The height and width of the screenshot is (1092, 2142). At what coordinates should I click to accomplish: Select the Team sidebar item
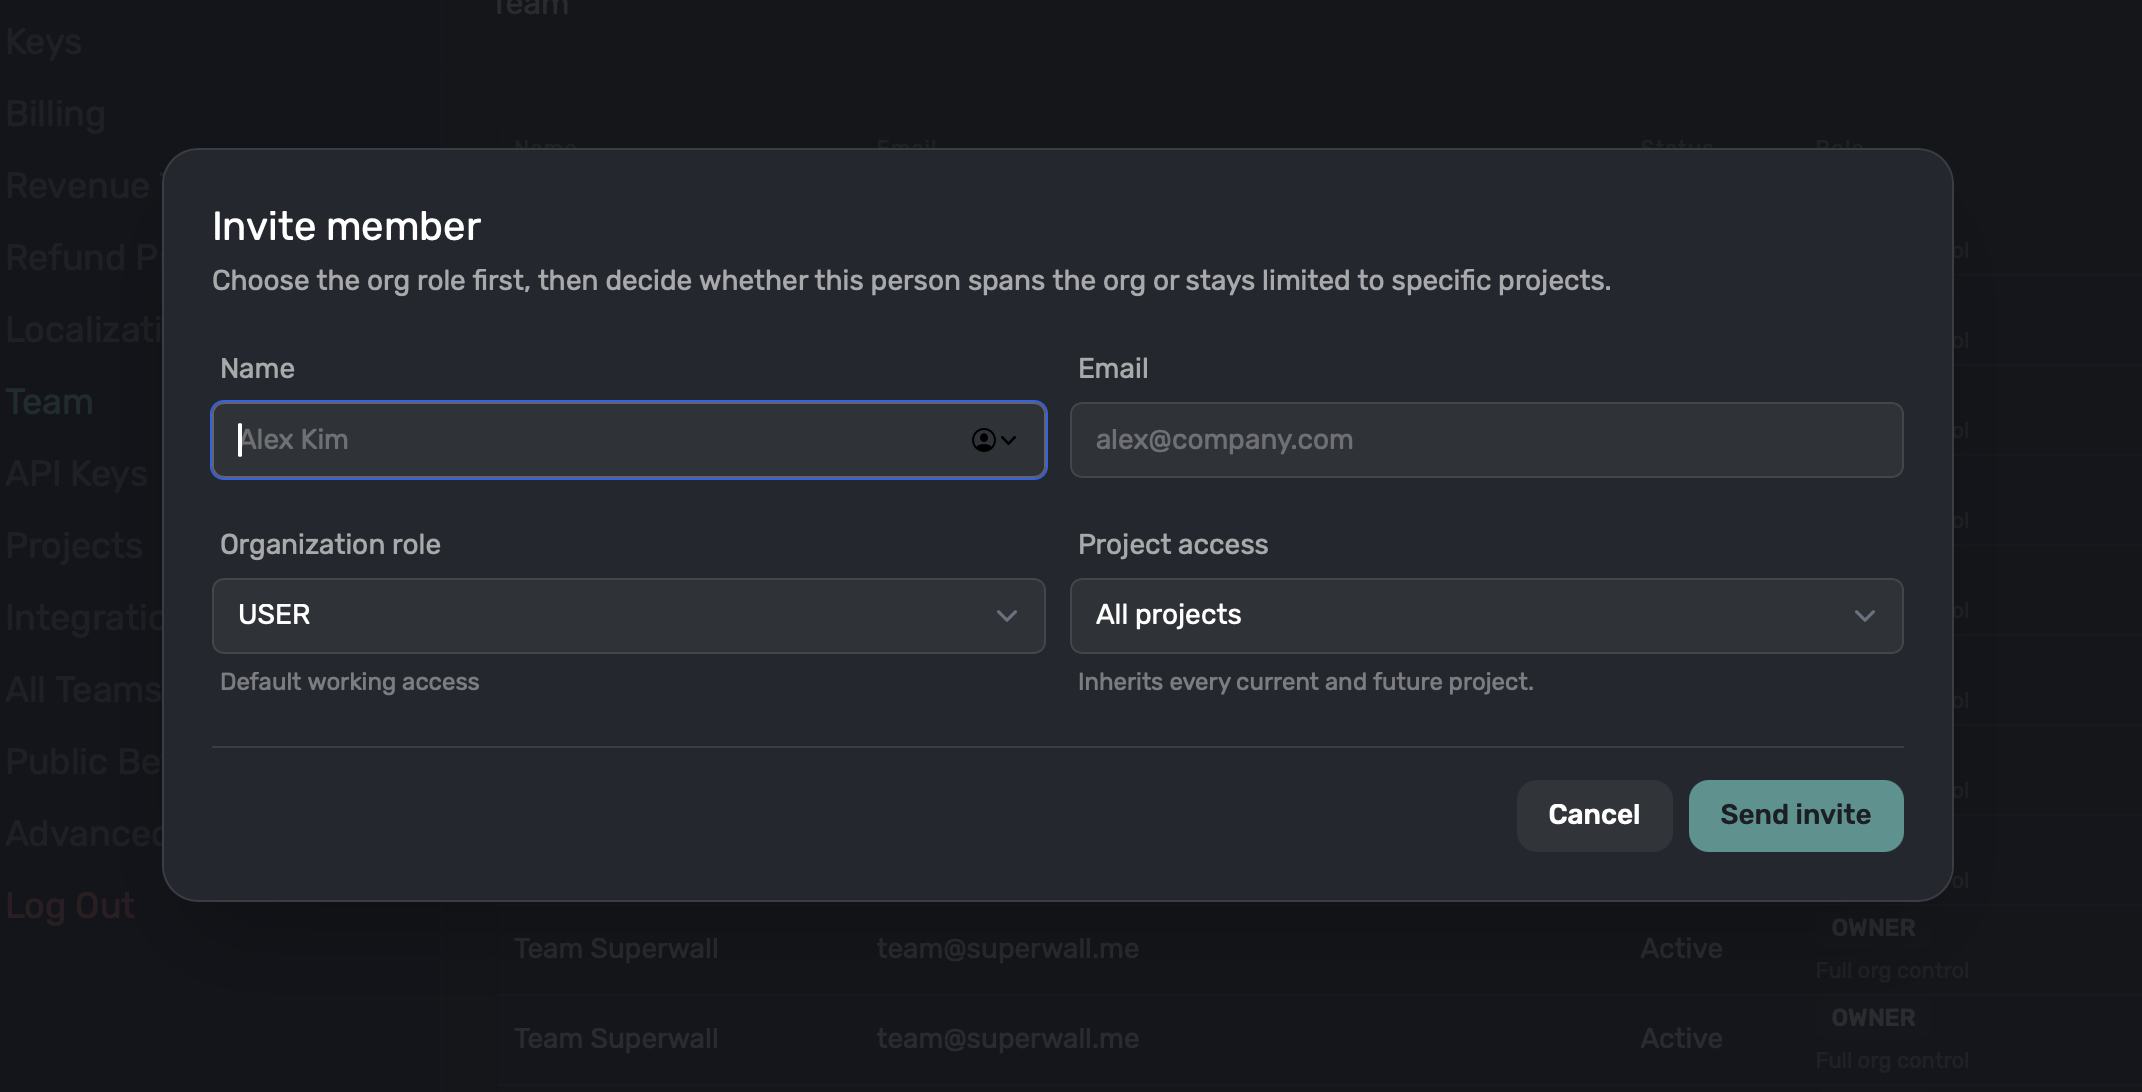(50, 402)
